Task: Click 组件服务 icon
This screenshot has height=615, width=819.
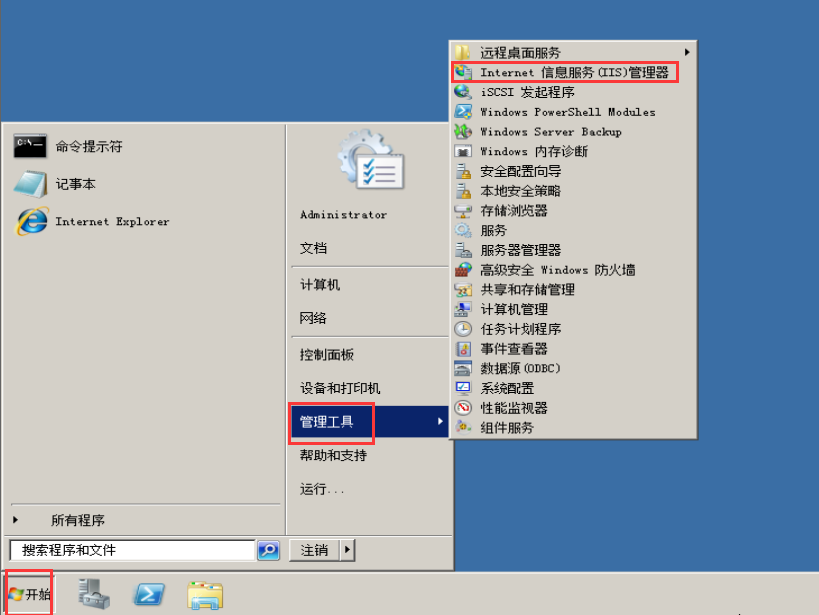Action: click(x=463, y=428)
